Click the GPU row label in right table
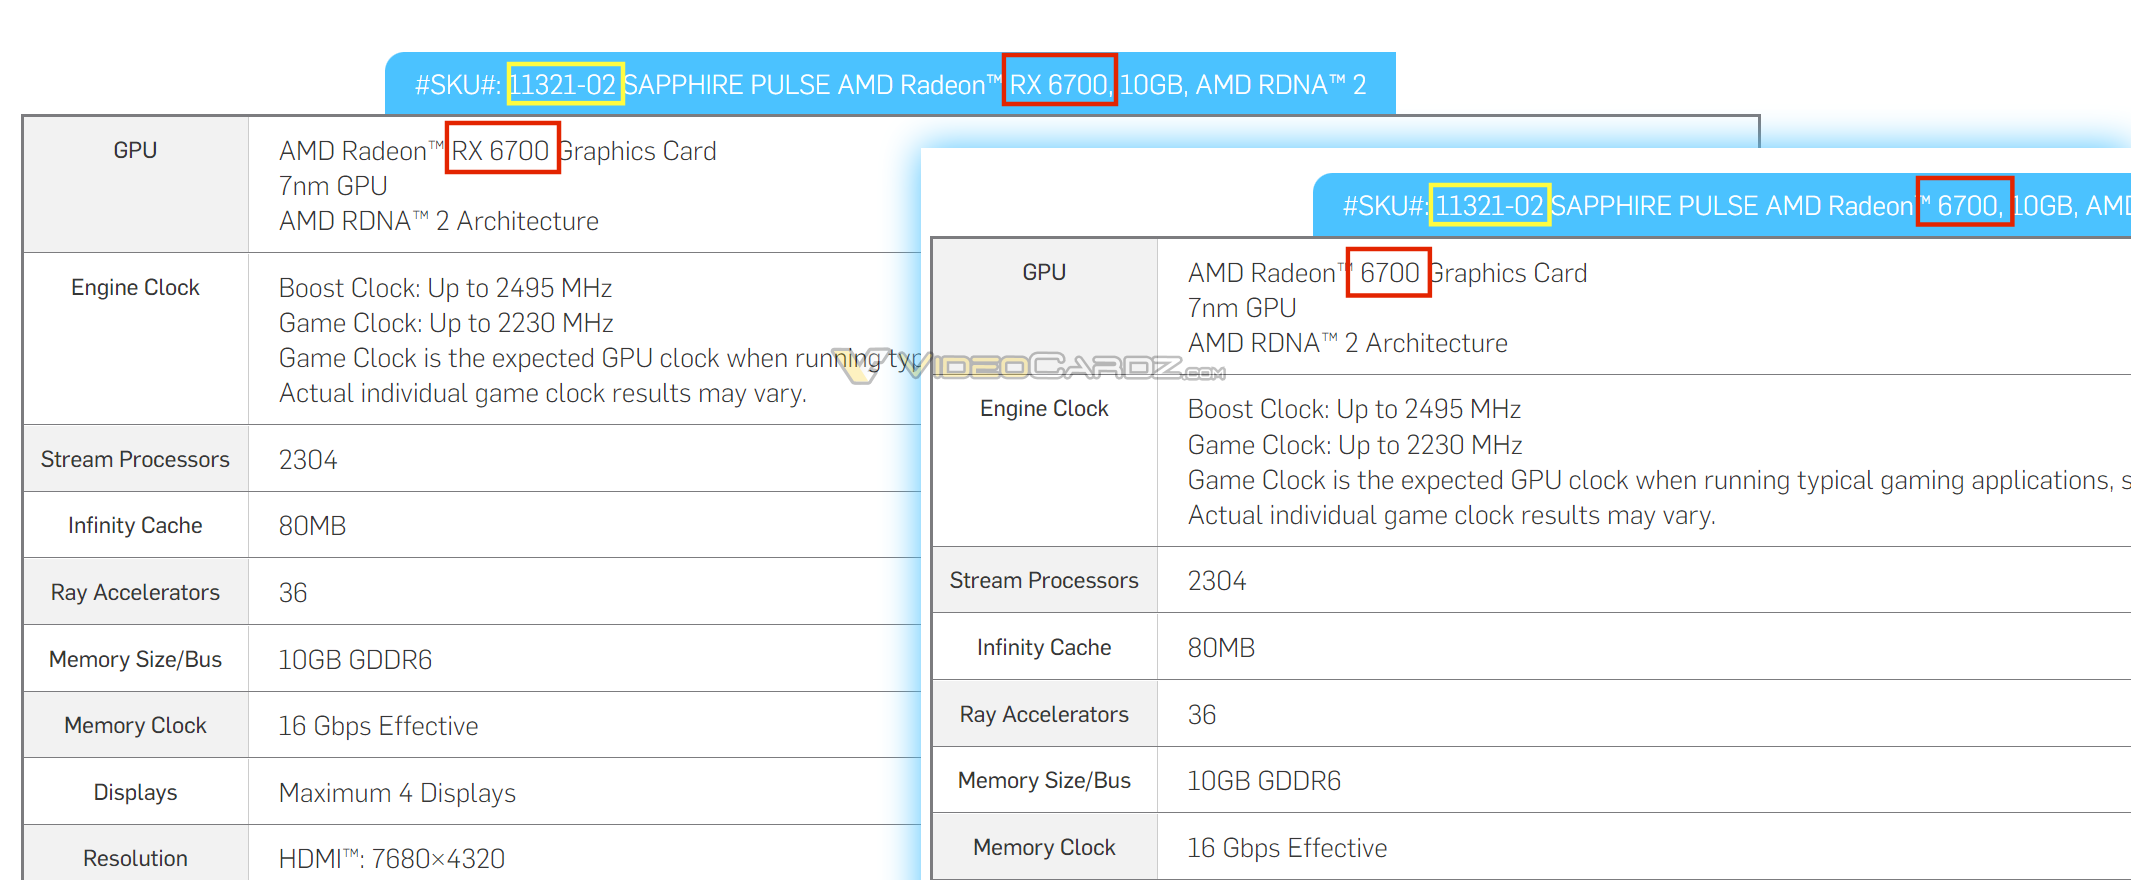The height and width of the screenshot is (880, 2136). tap(1043, 272)
